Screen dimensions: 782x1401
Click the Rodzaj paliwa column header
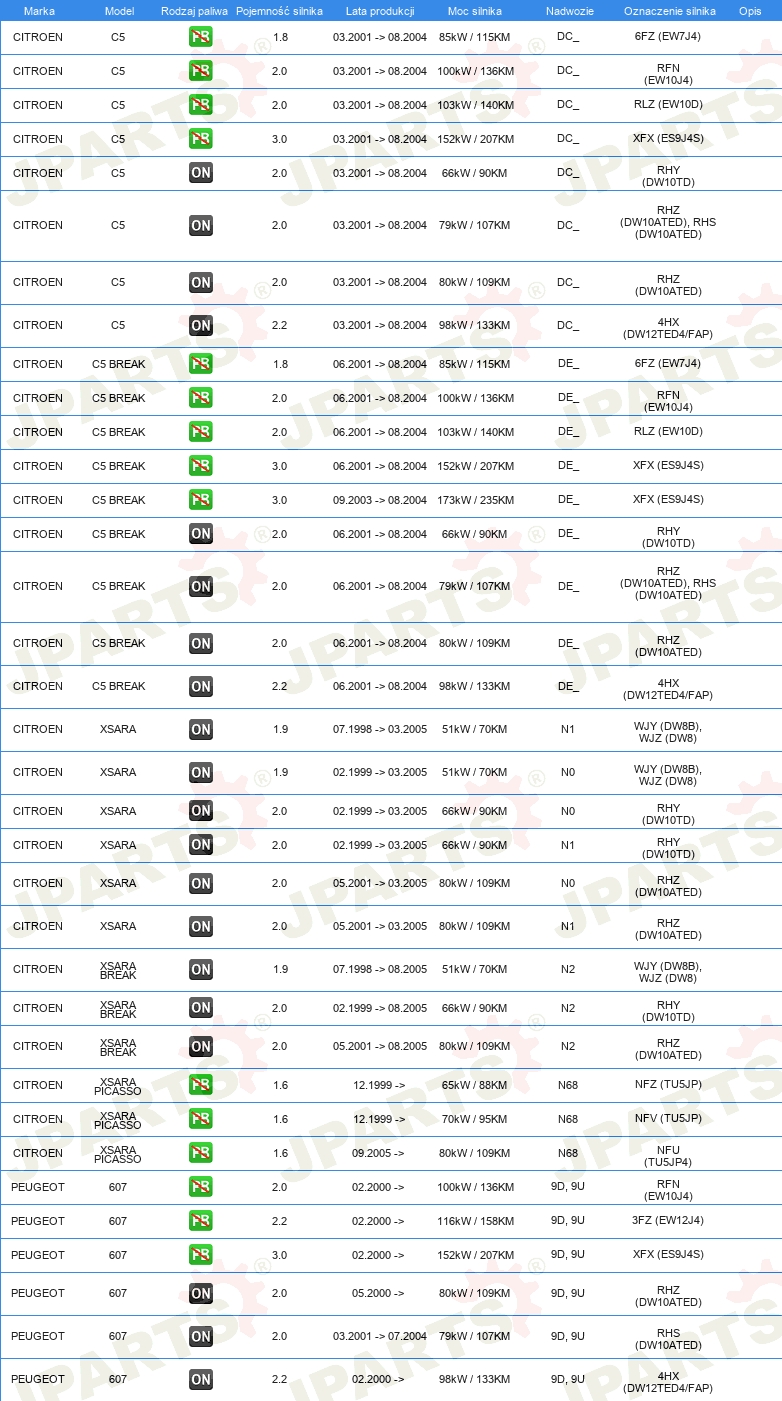coord(194,11)
